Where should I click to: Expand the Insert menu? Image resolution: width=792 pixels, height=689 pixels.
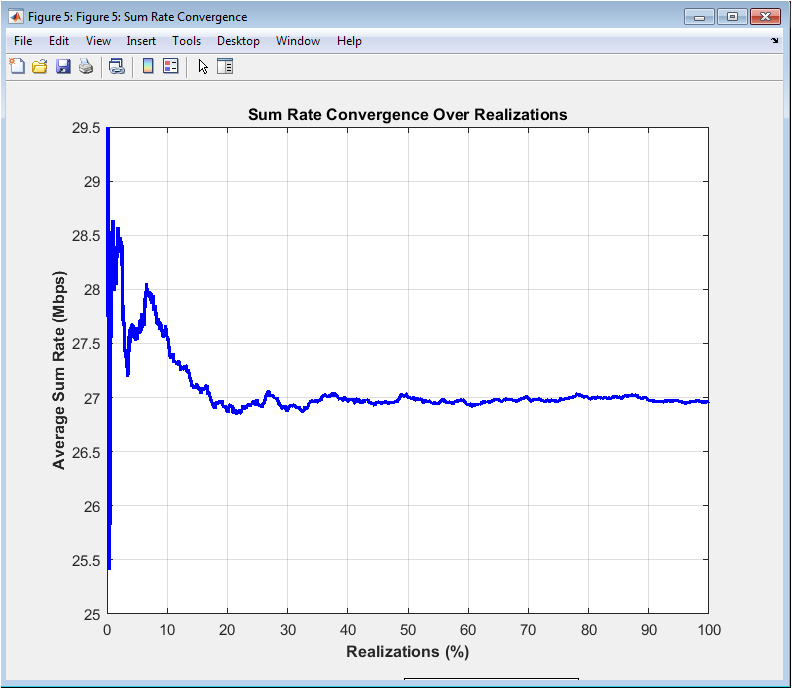coord(141,41)
